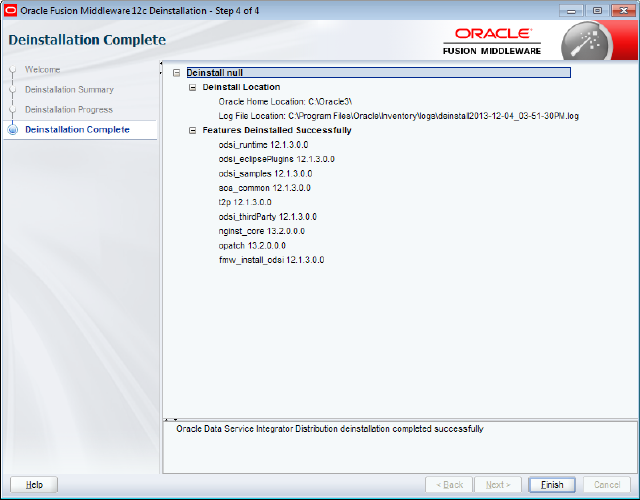Close the Deinstallation window

(x=624, y=11)
